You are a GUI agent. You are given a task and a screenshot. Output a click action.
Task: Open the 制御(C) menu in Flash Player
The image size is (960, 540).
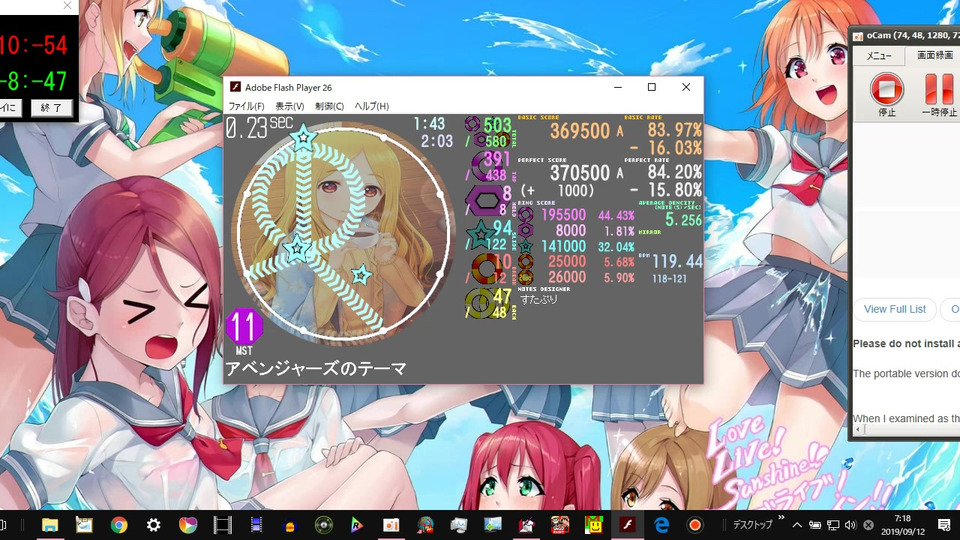[329, 106]
